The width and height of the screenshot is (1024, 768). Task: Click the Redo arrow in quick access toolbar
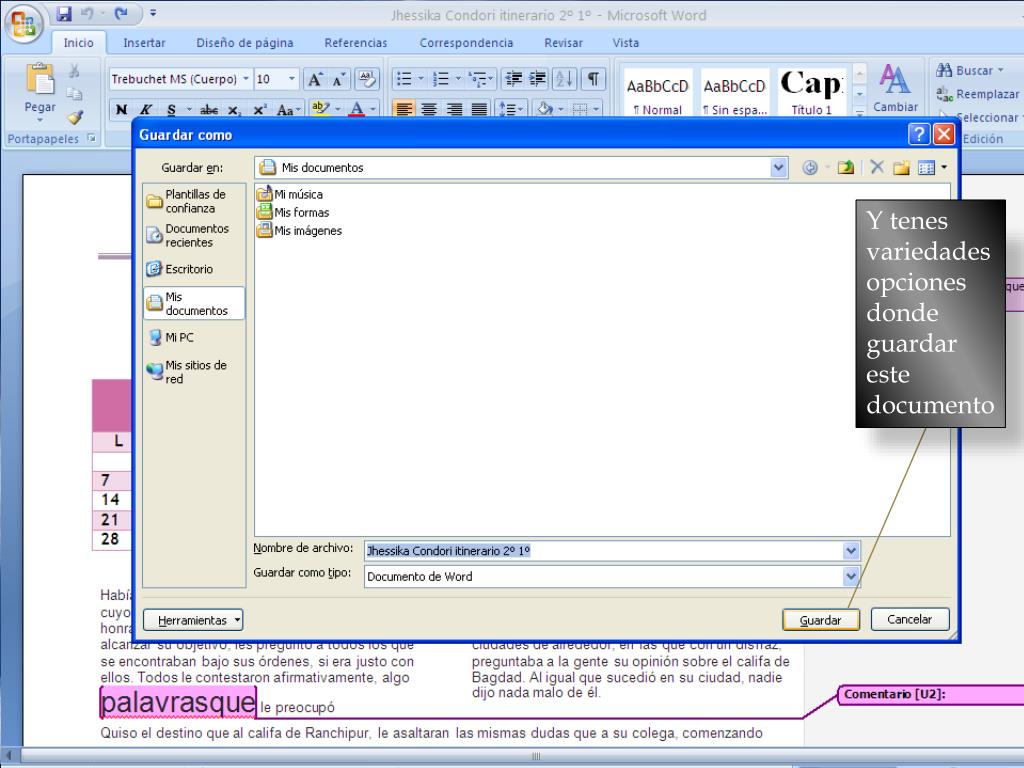(x=121, y=13)
